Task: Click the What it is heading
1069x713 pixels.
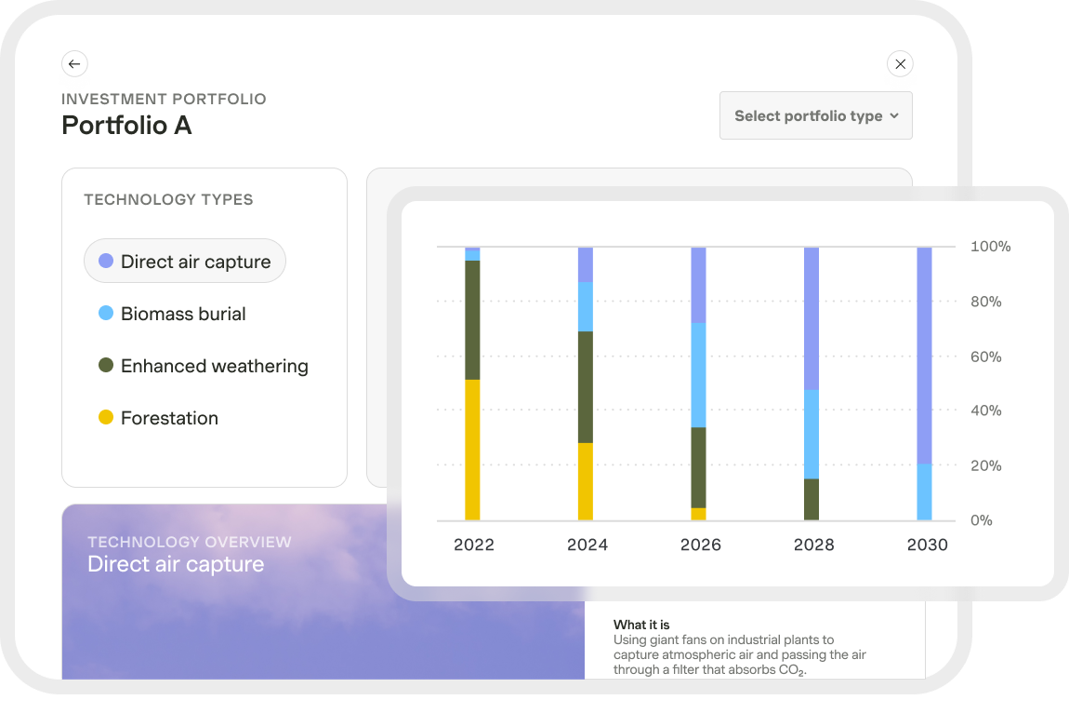Action: (x=642, y=624)
